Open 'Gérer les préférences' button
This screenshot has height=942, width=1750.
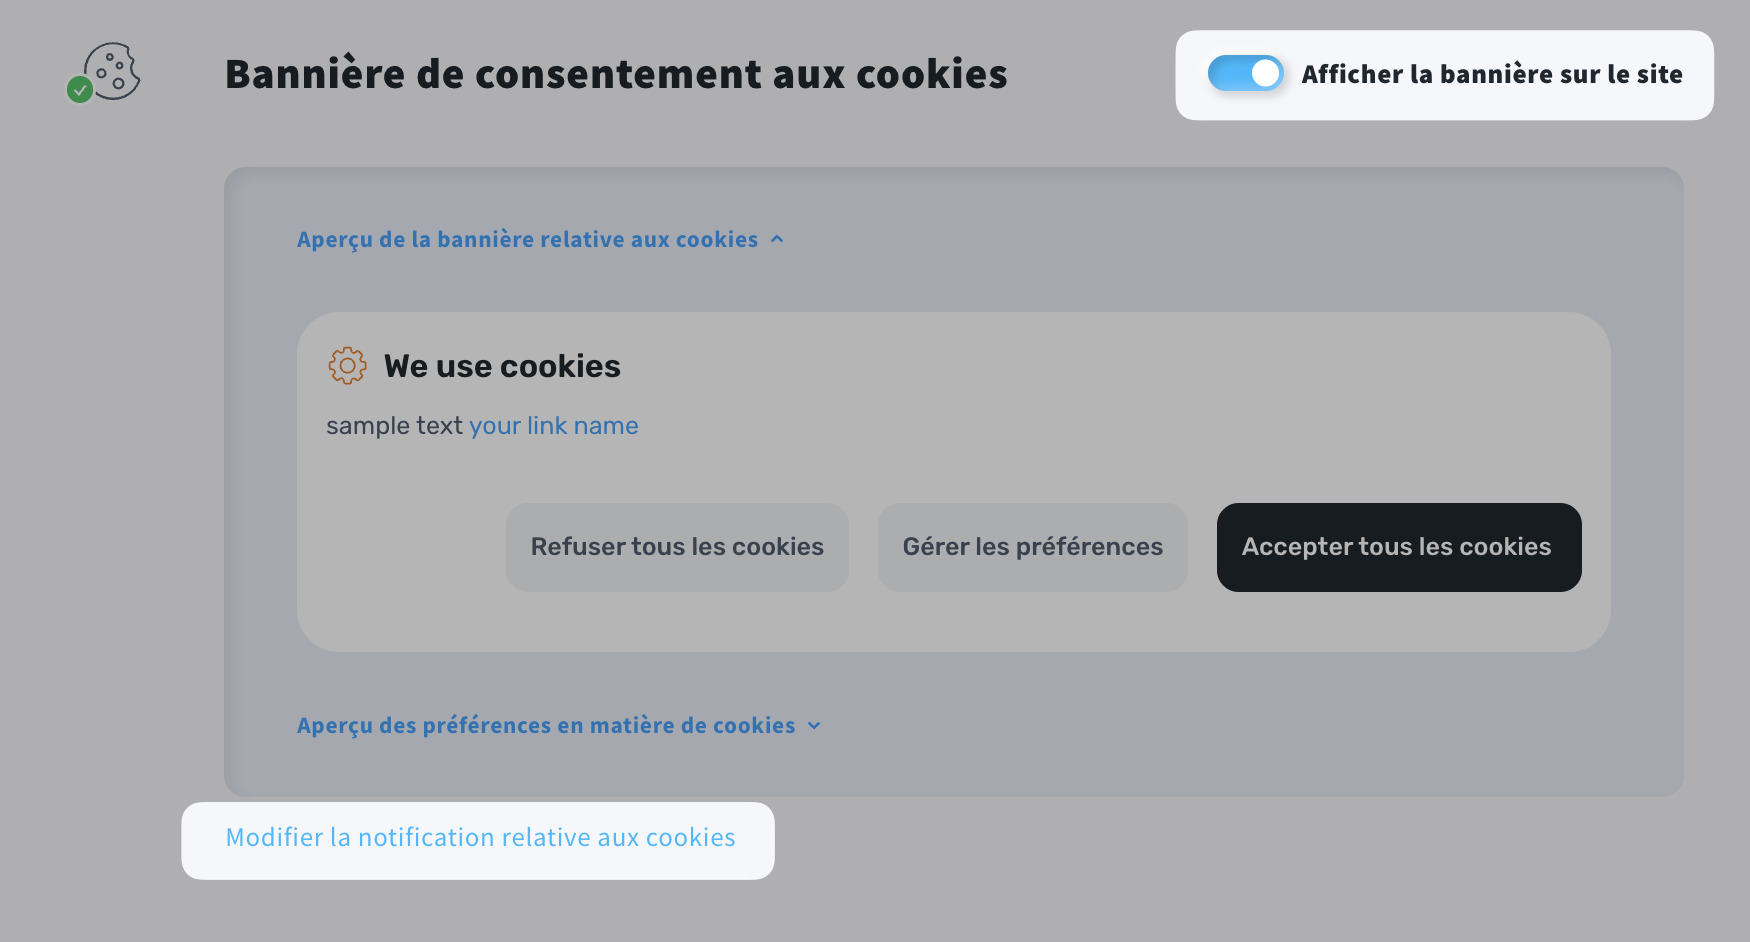1032,547
